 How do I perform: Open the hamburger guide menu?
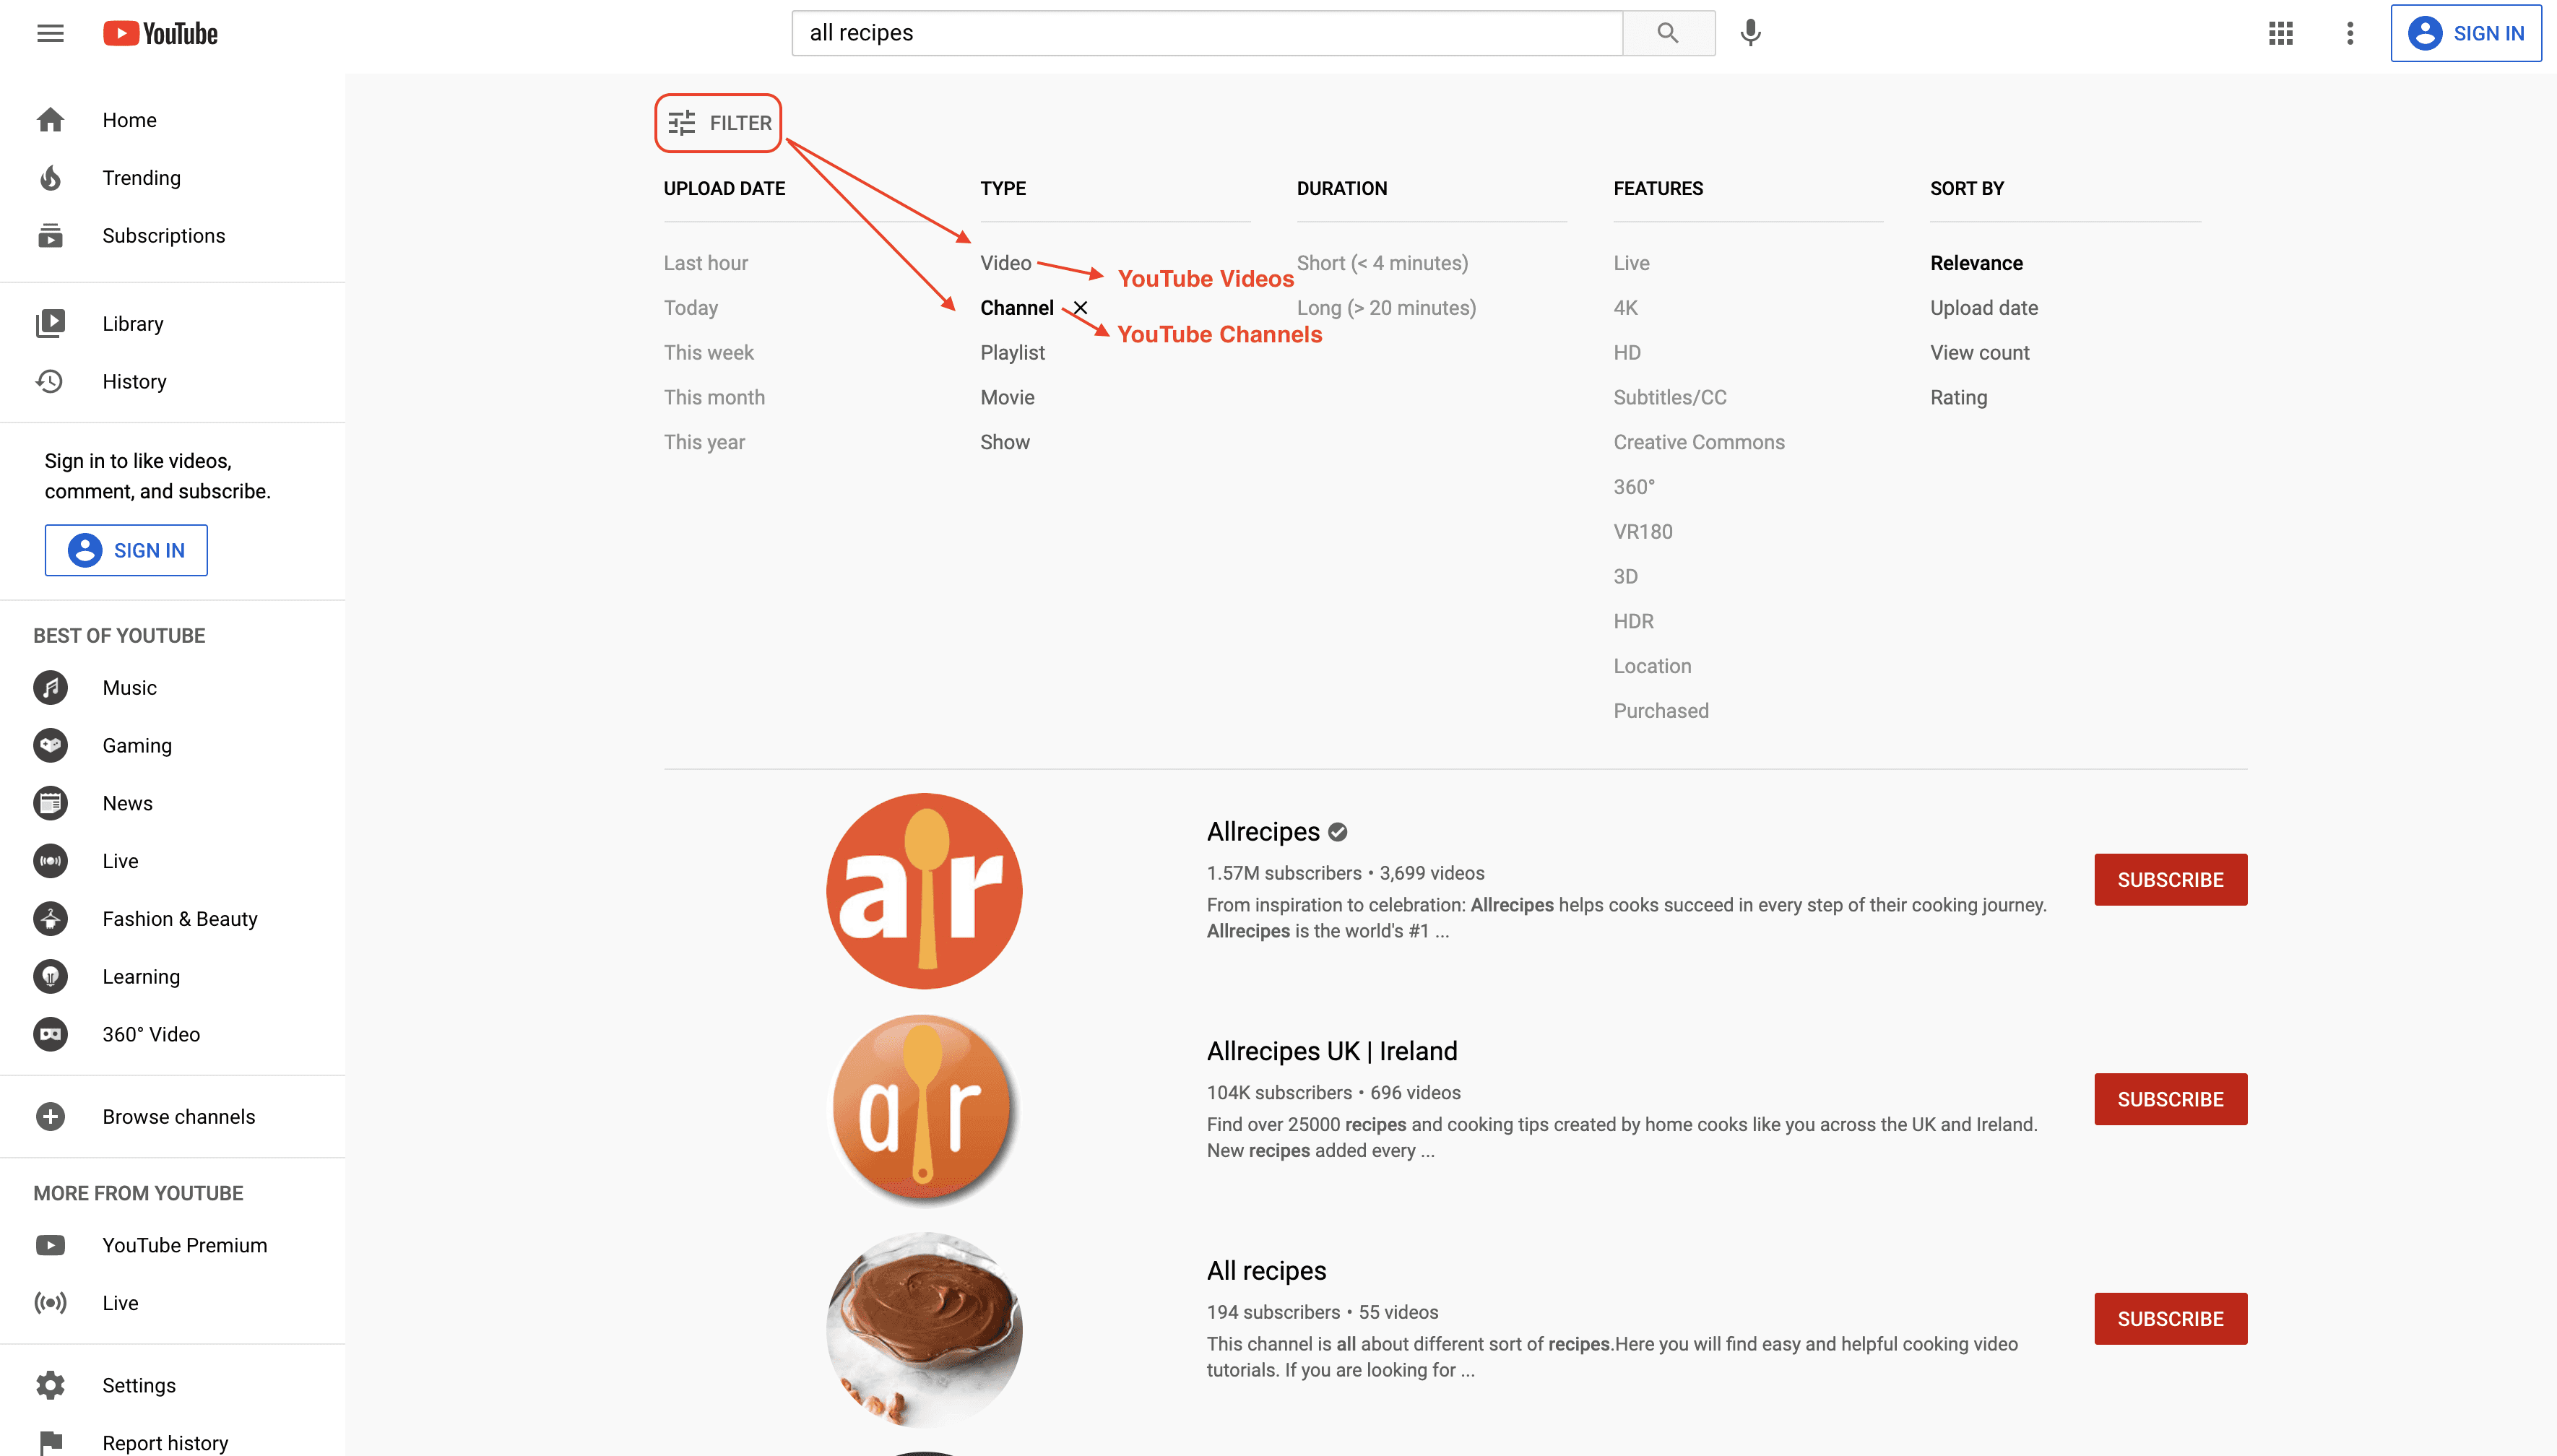click(x=50, y=33)
